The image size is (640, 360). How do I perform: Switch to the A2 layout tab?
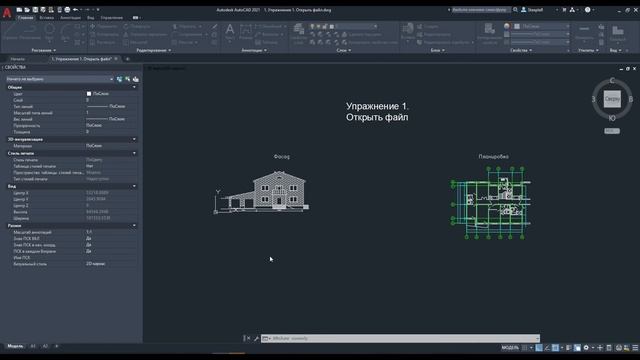pyautogui.click(x=45, y=346)
